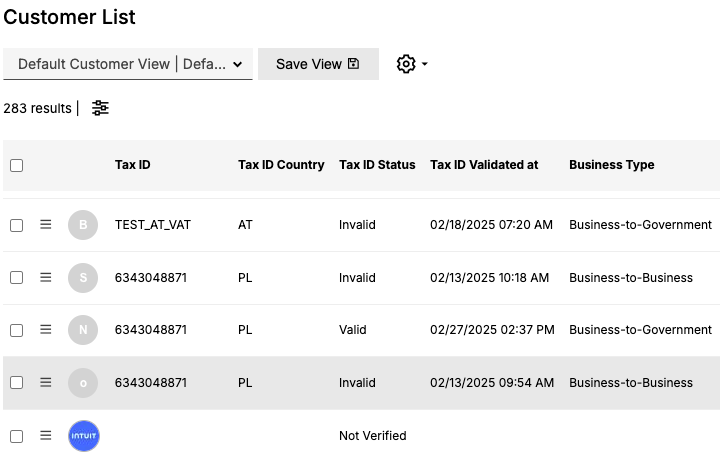Open the row with 02/27/2025 02:37 PM

tap(361, 330)
